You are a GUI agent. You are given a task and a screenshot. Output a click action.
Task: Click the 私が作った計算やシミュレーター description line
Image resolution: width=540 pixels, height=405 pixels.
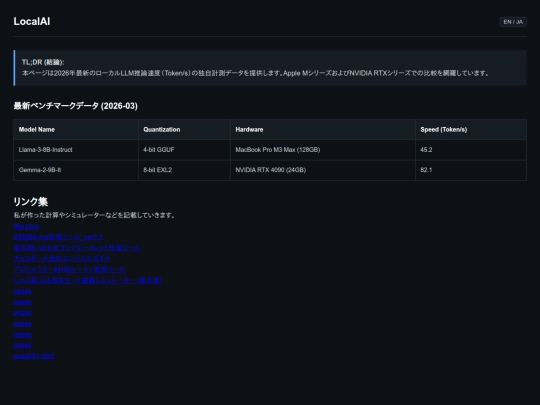(94, 215)
